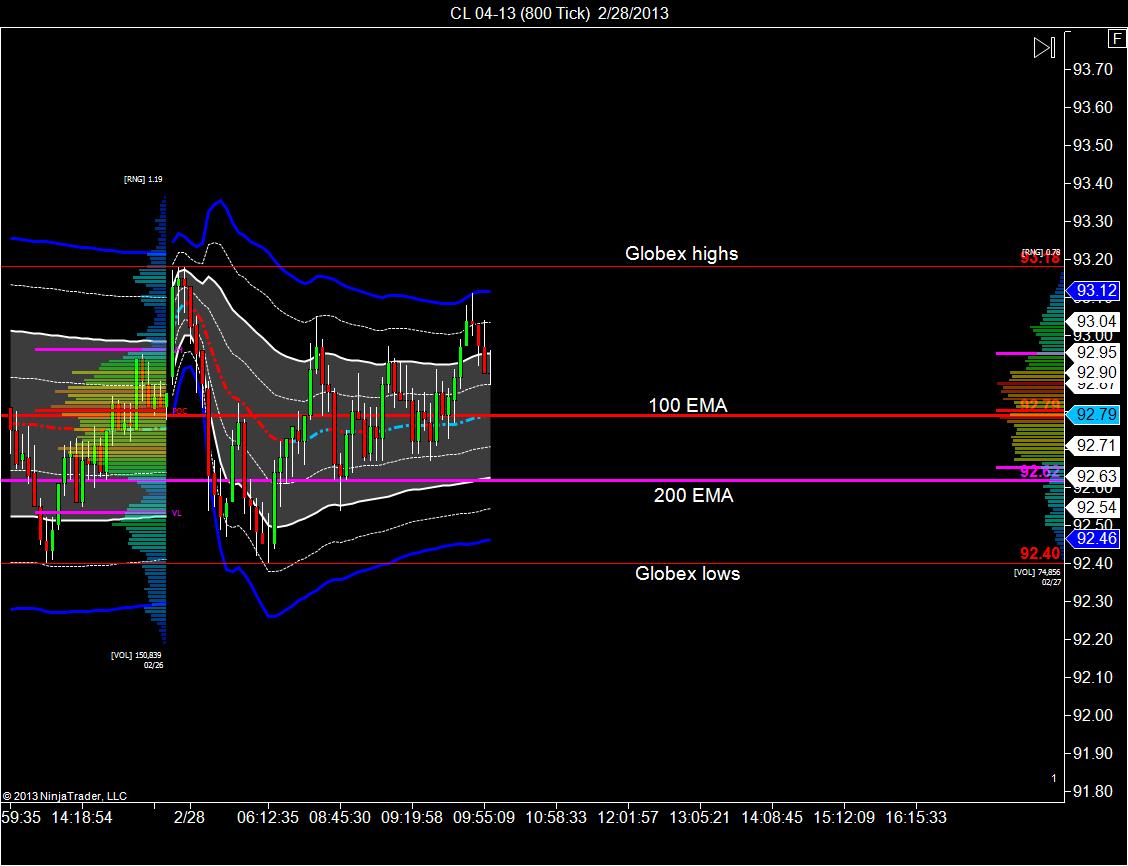Select the 92.71 price marker

click(1094, 446)
